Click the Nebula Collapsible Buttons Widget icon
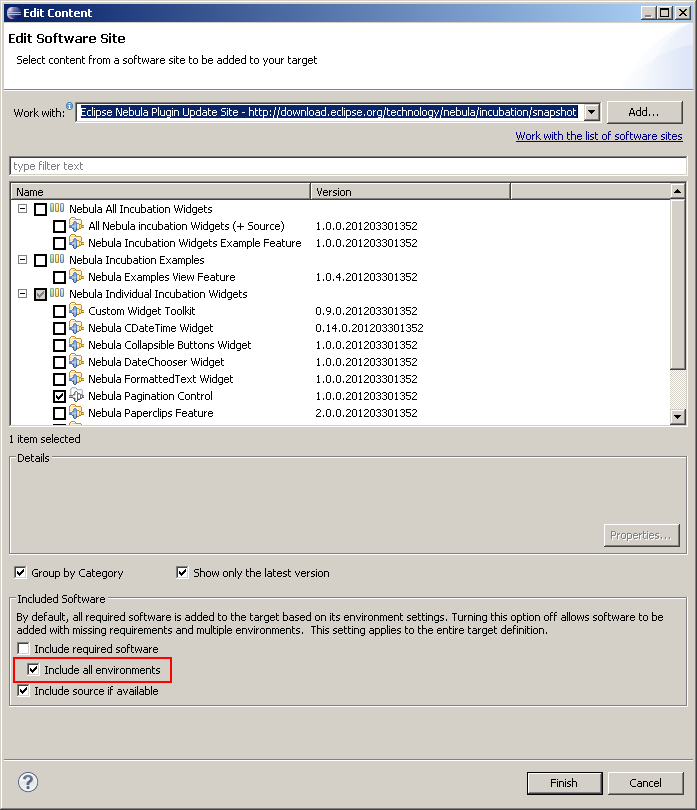The width and height of the screenshot is (697, 810). (x=76, y=345)
